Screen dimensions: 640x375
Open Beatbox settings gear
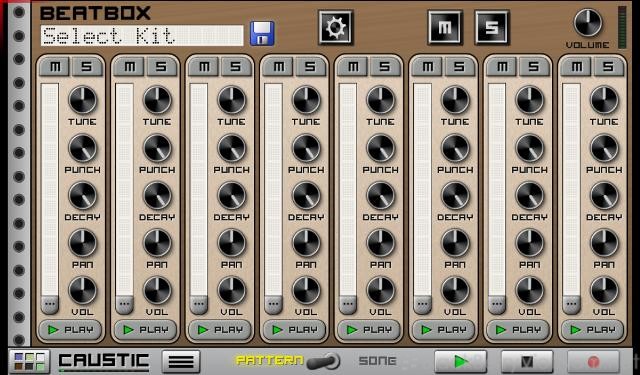click(x=336, y=28)
